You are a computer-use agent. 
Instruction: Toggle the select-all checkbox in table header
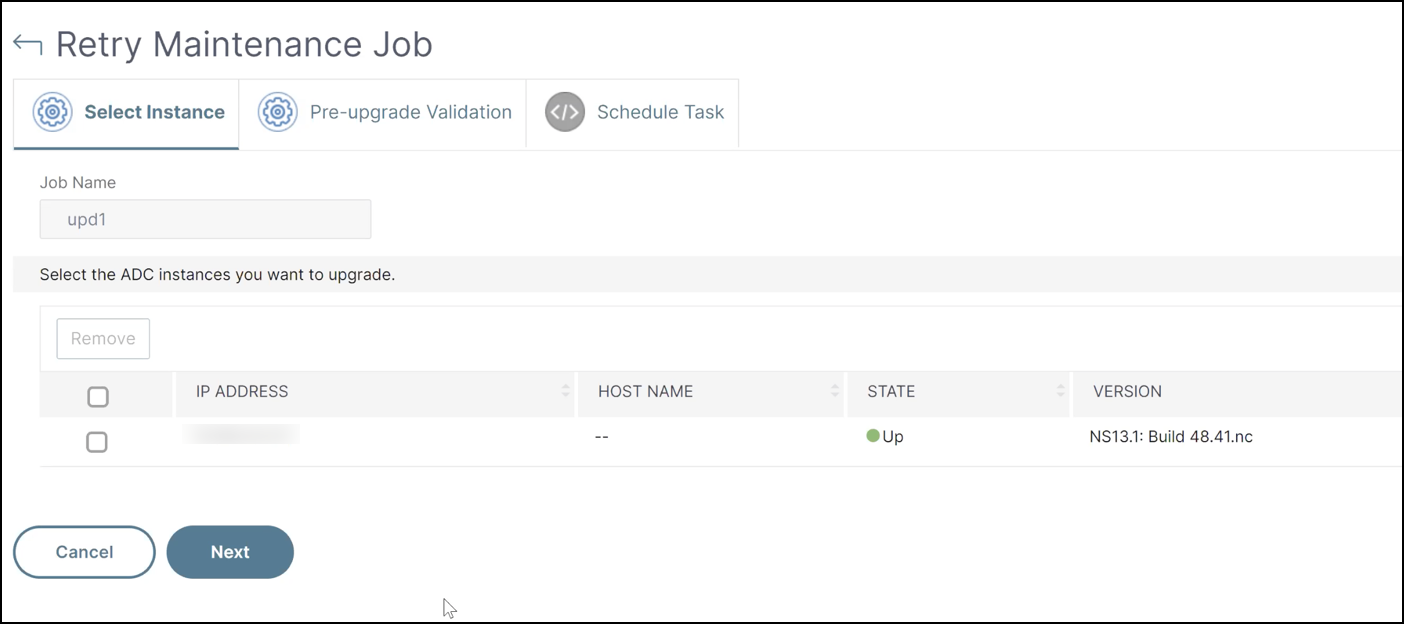coord(97,397)
